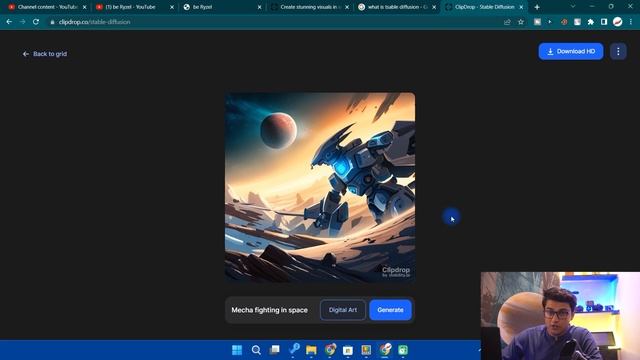Toggle the browser side panel

click(x=604, y=22)
